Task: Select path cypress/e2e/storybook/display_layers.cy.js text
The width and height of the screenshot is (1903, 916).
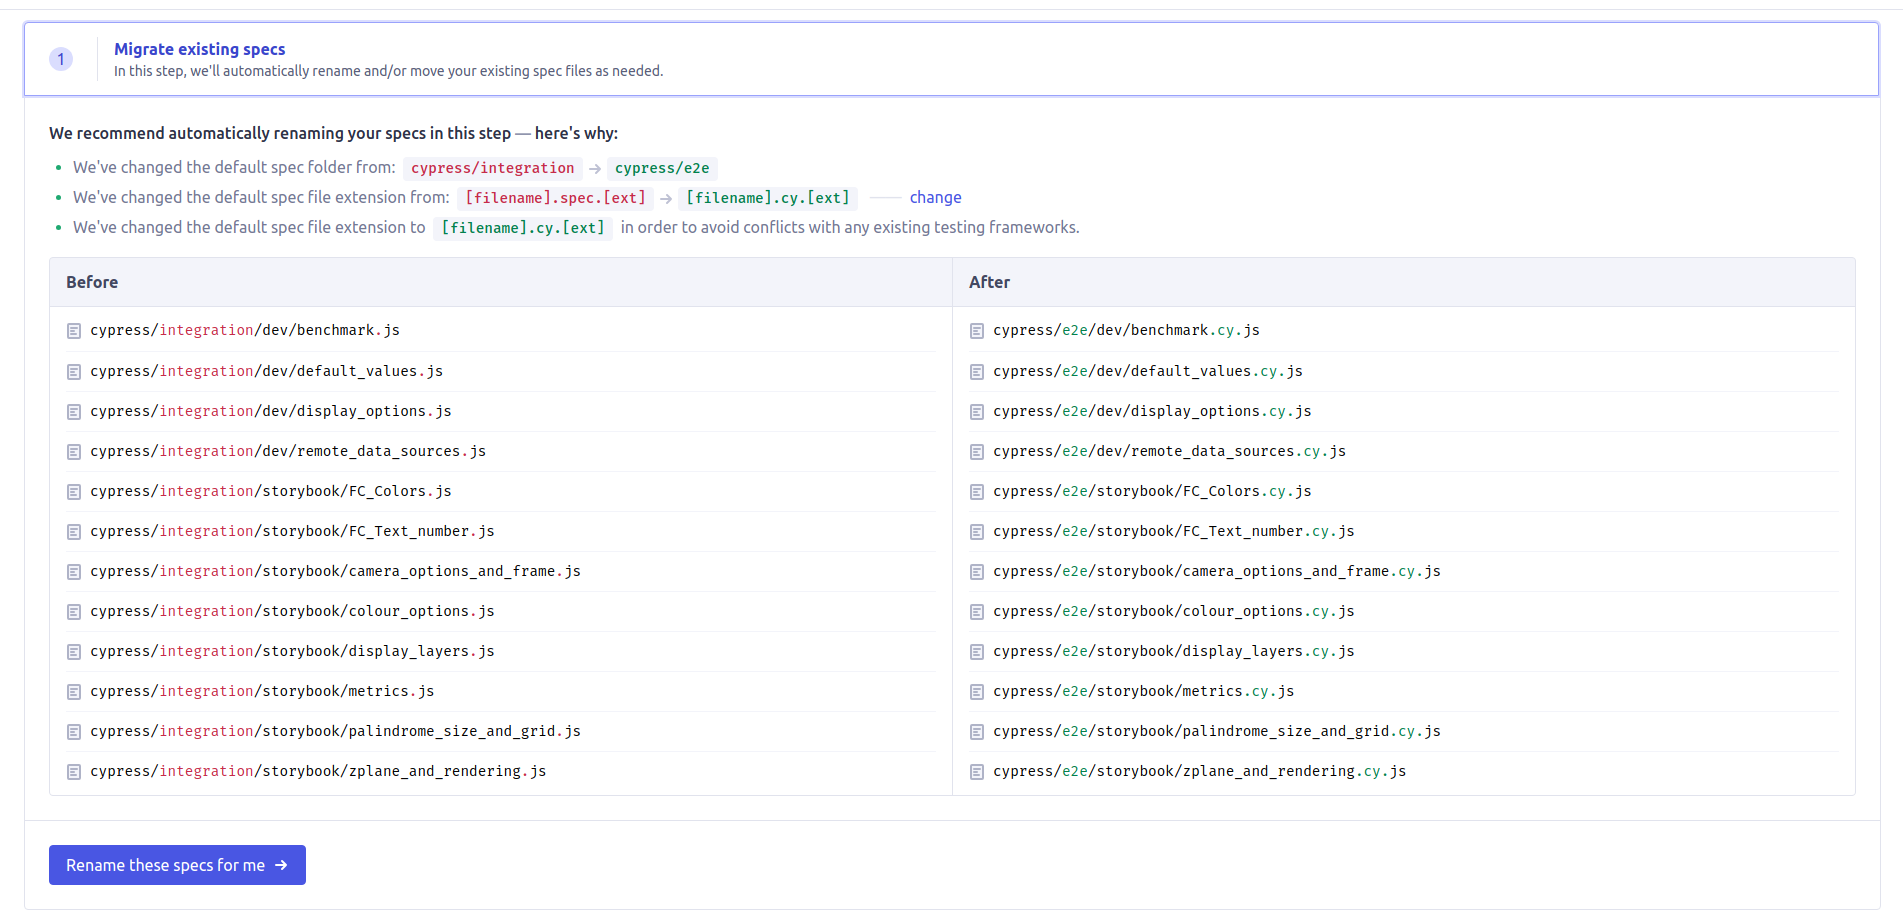Action: point(1174,651)
